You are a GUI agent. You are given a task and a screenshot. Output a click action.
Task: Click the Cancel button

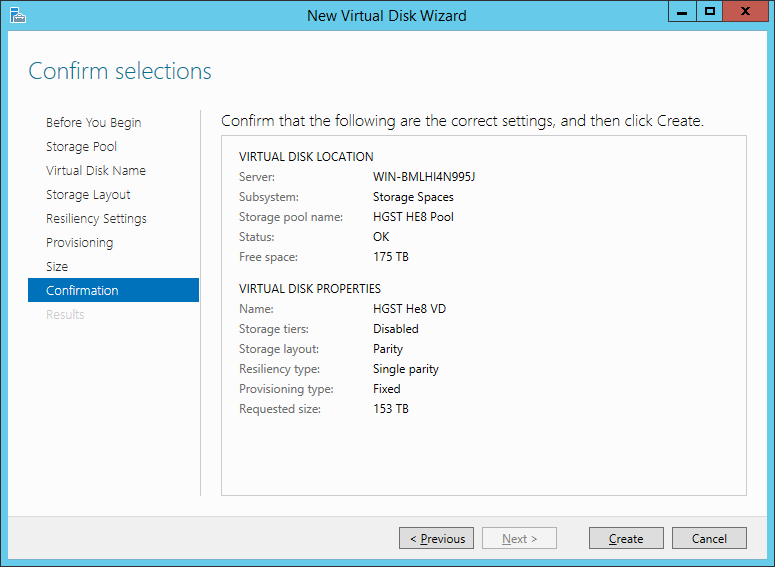709,538
